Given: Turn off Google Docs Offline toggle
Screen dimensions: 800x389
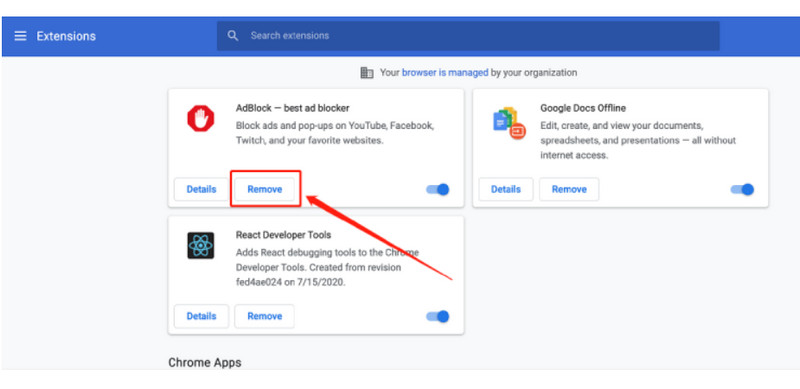Looking at the screenshot, I should click(x=742, y=189).
